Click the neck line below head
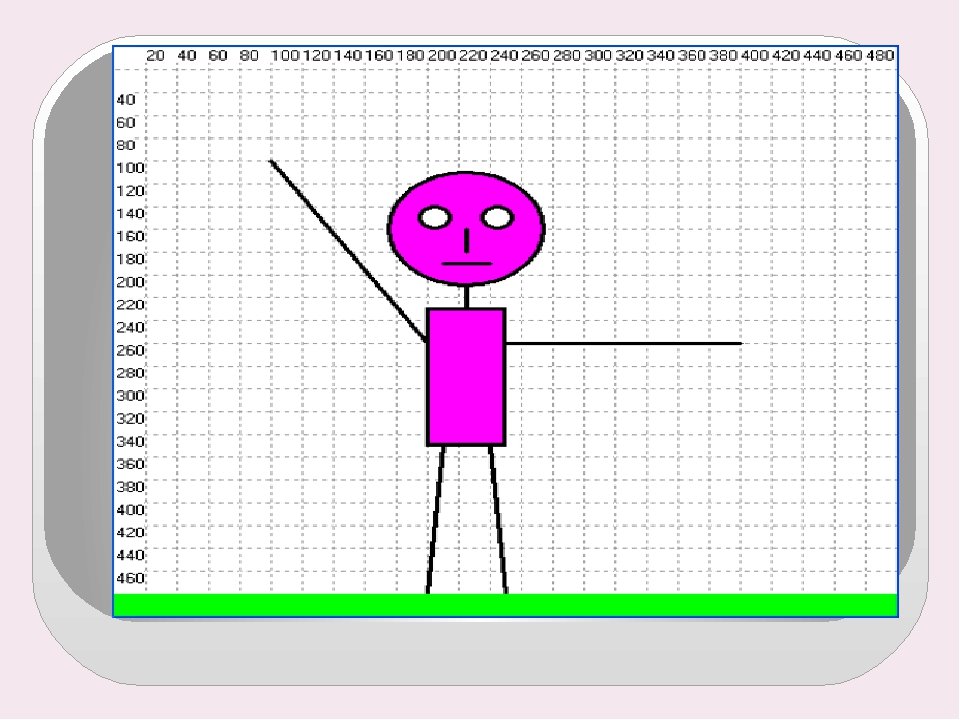Image resolution: width=960 pixels, height=720 pixels. point(467,297)
